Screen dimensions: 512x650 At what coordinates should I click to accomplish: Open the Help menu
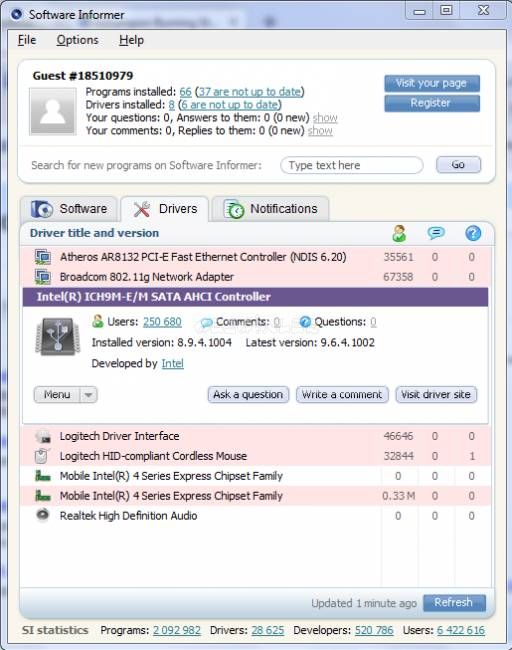click(131, 40)
